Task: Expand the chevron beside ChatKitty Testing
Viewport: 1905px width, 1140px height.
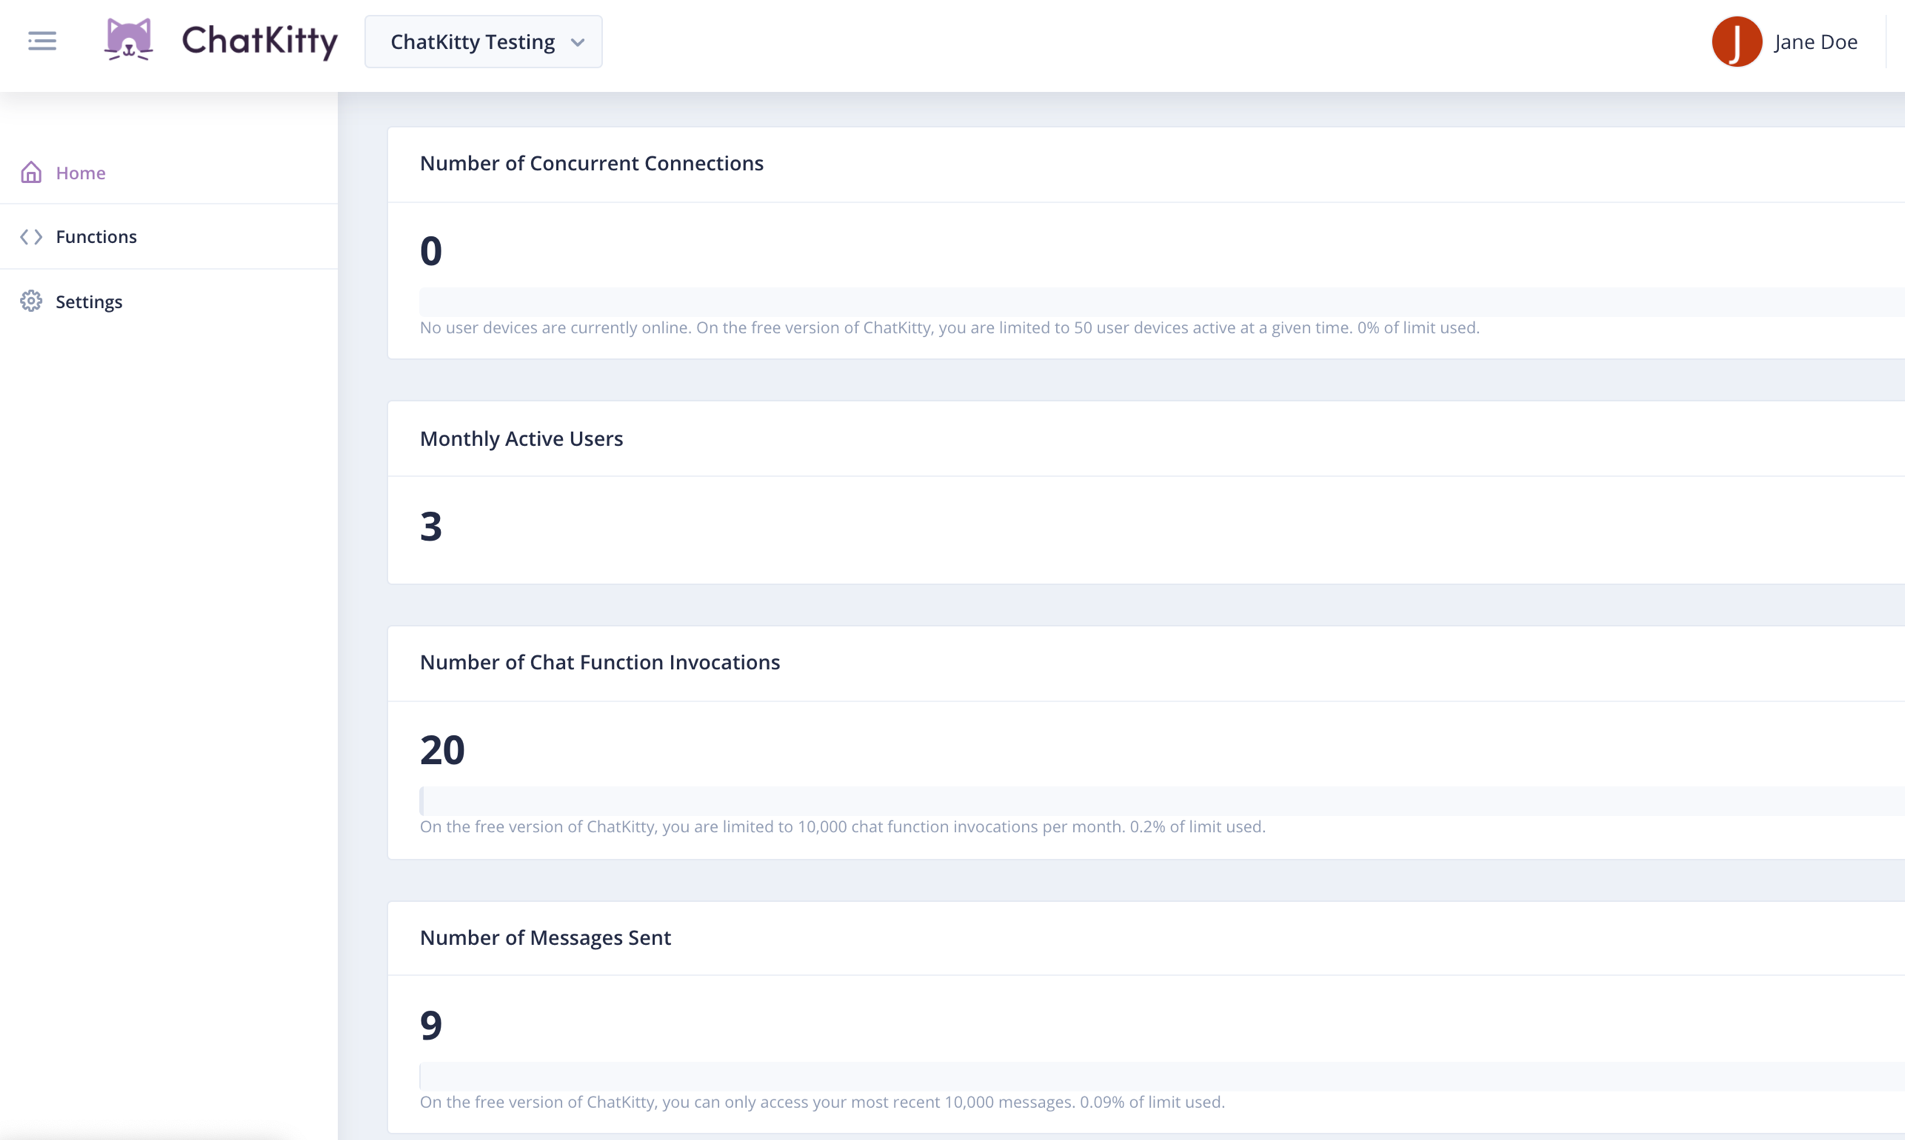Action: [x=577, y=43]
